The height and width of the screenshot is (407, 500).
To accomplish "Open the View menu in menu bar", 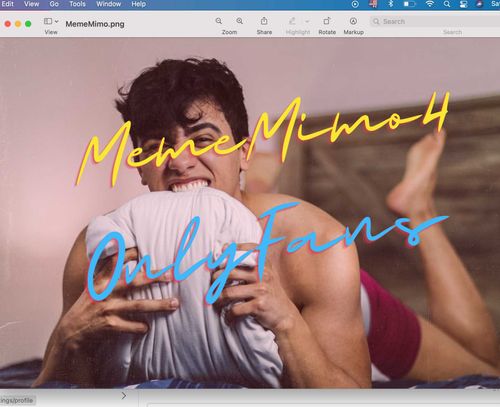I will tap(31, 4).
